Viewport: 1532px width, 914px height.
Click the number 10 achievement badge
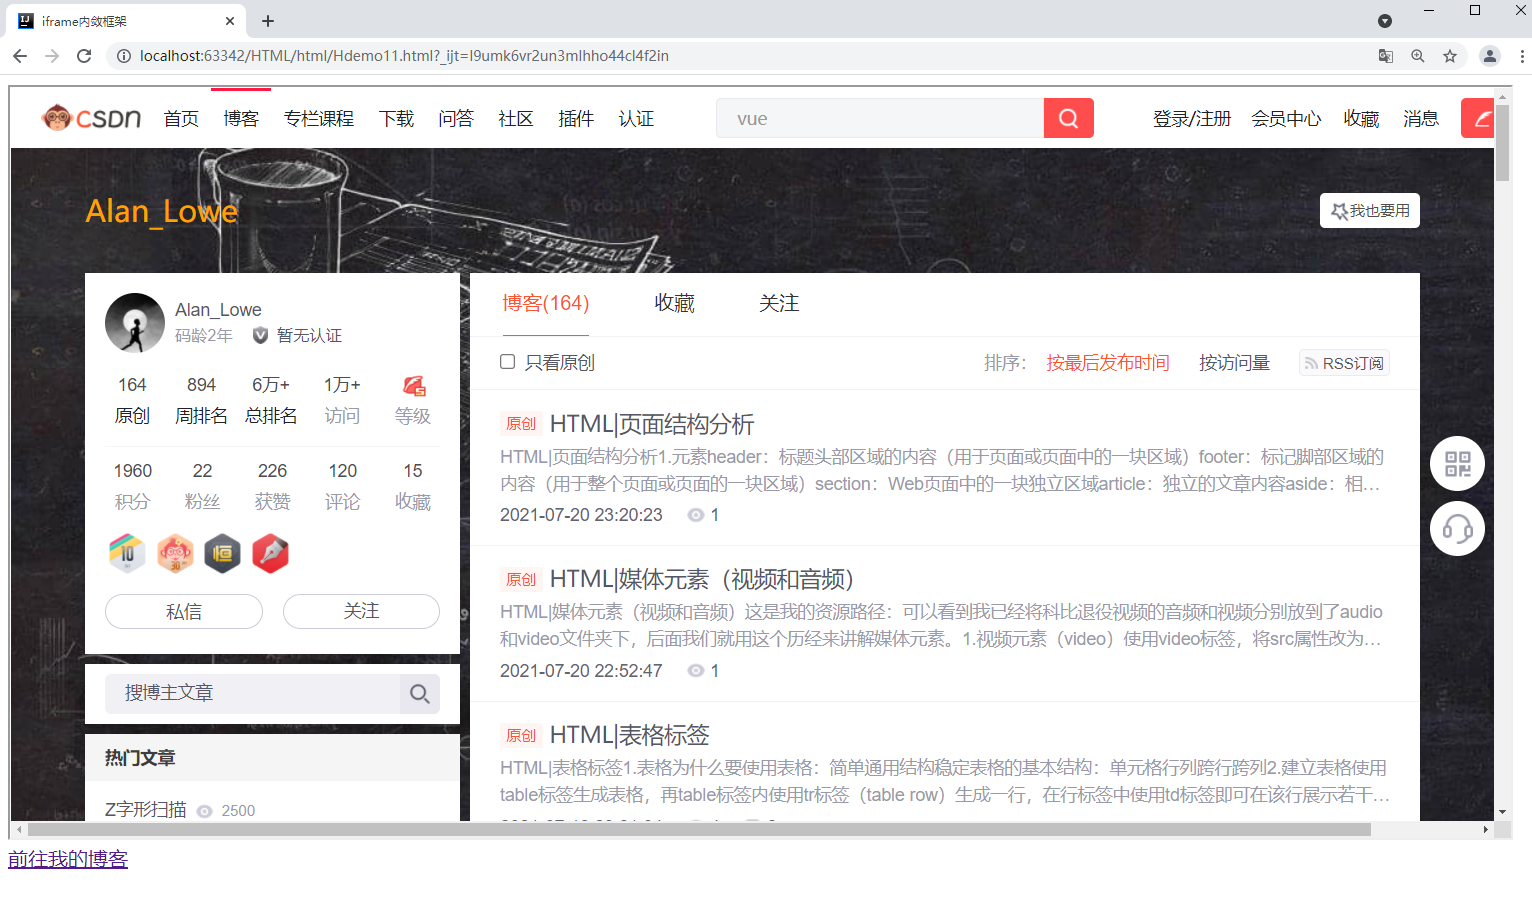tap(127, 553)
